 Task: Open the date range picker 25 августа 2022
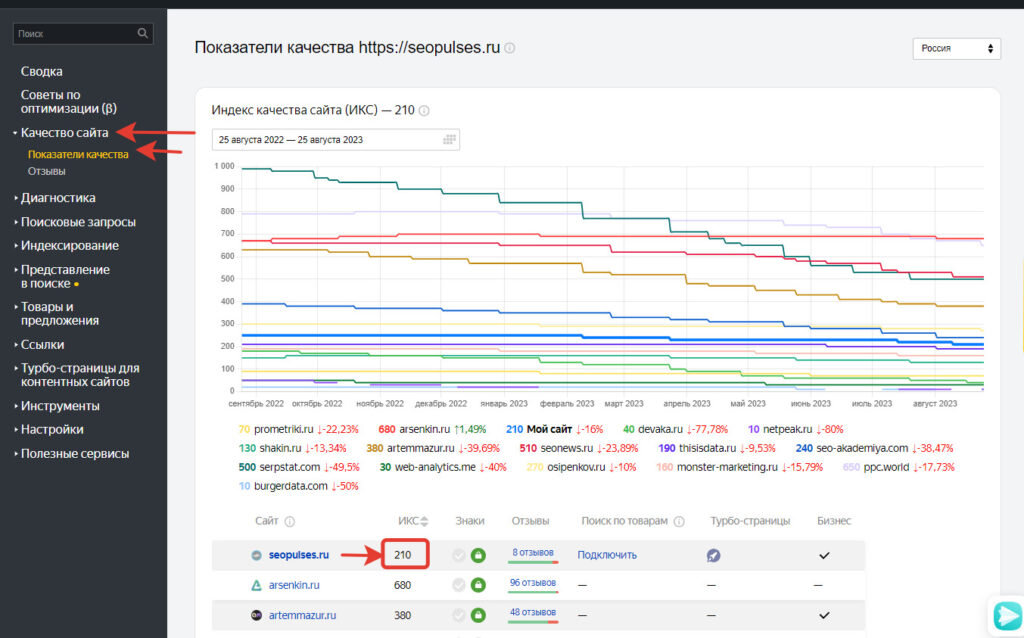336,140
